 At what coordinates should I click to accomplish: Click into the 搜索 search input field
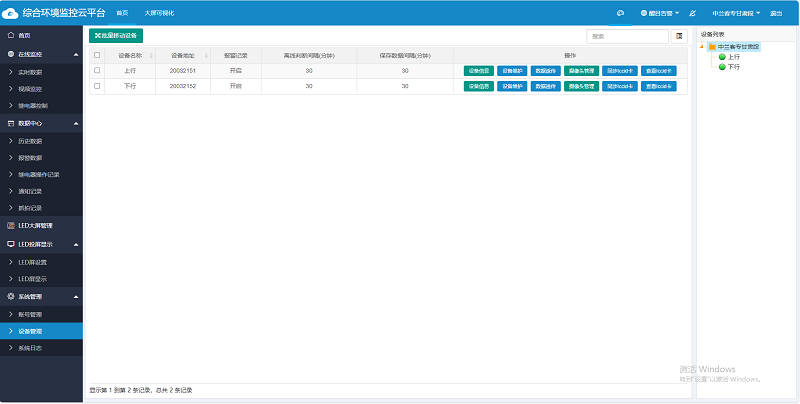pyautogui.click(x=627, y=36)
